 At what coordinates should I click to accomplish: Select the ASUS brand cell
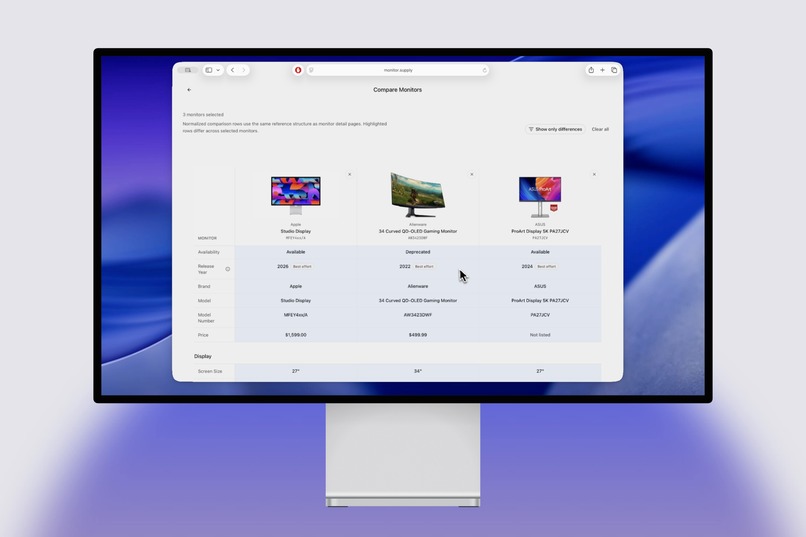[540, 286]
